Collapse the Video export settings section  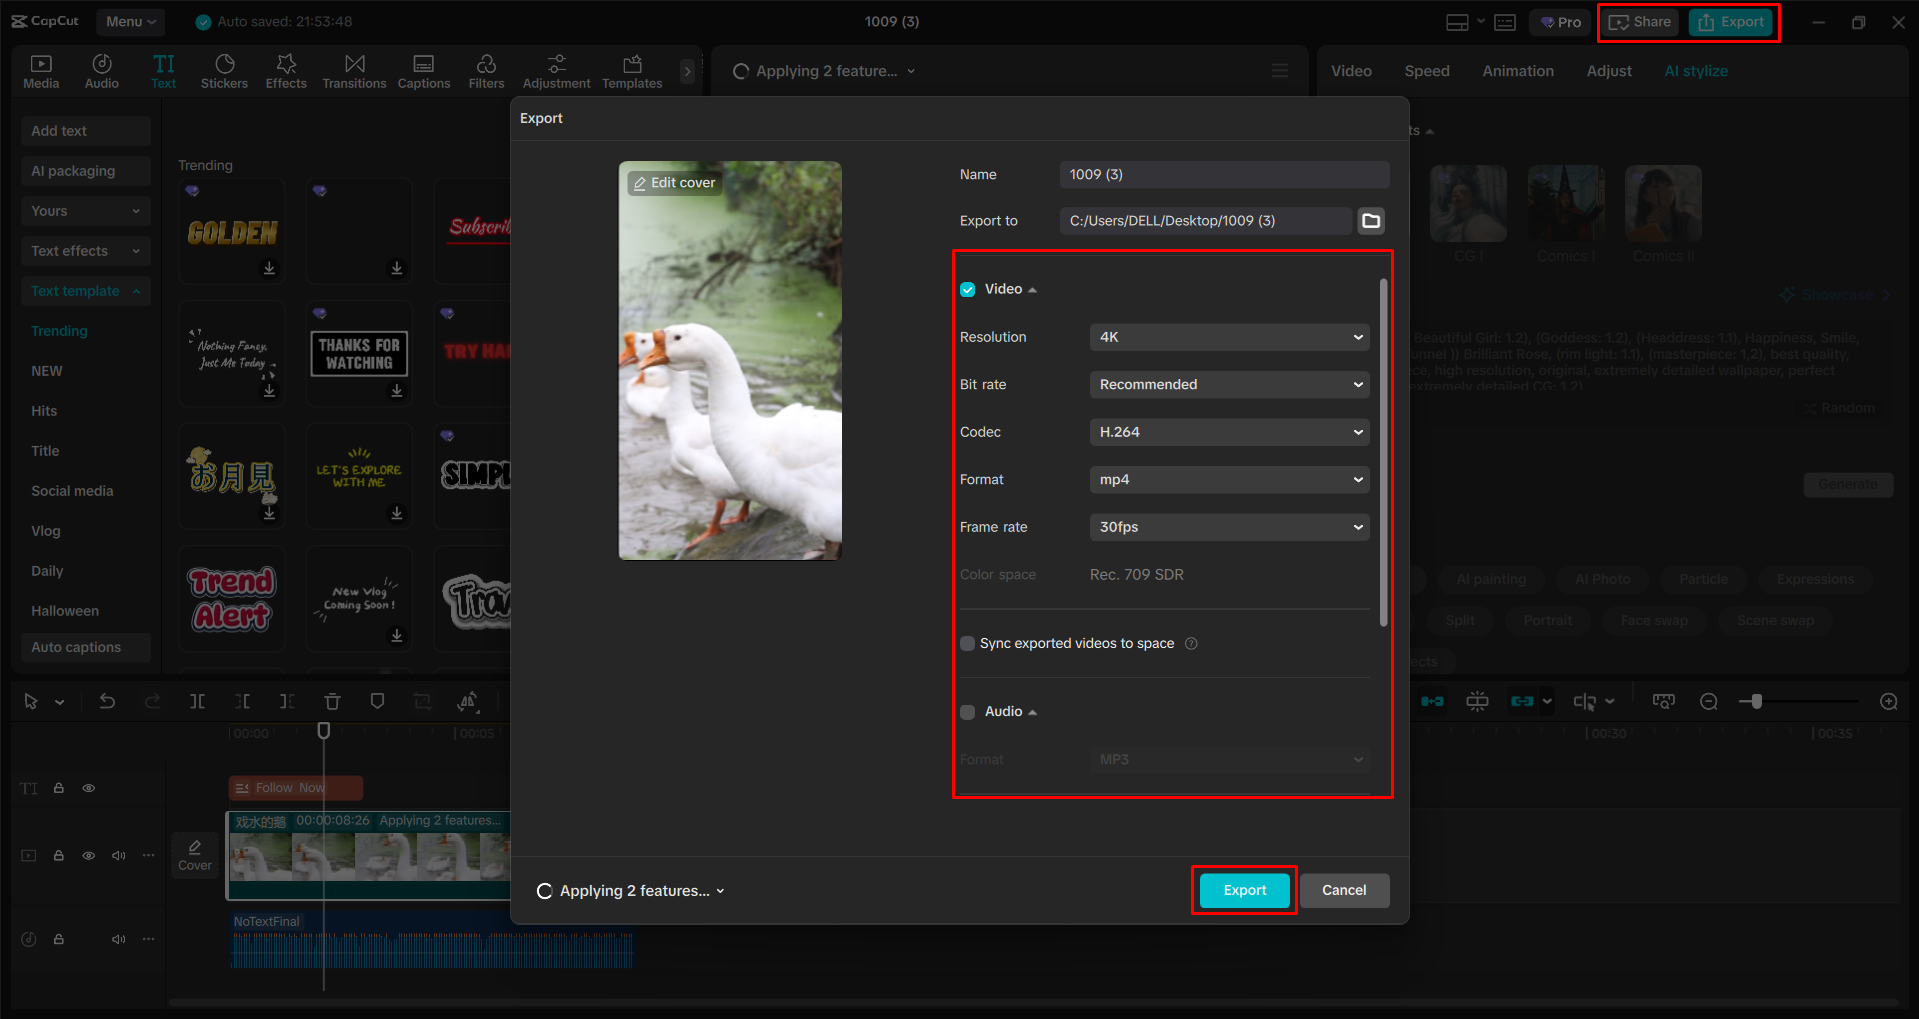pyautogui.click(x=1032, y=289)
